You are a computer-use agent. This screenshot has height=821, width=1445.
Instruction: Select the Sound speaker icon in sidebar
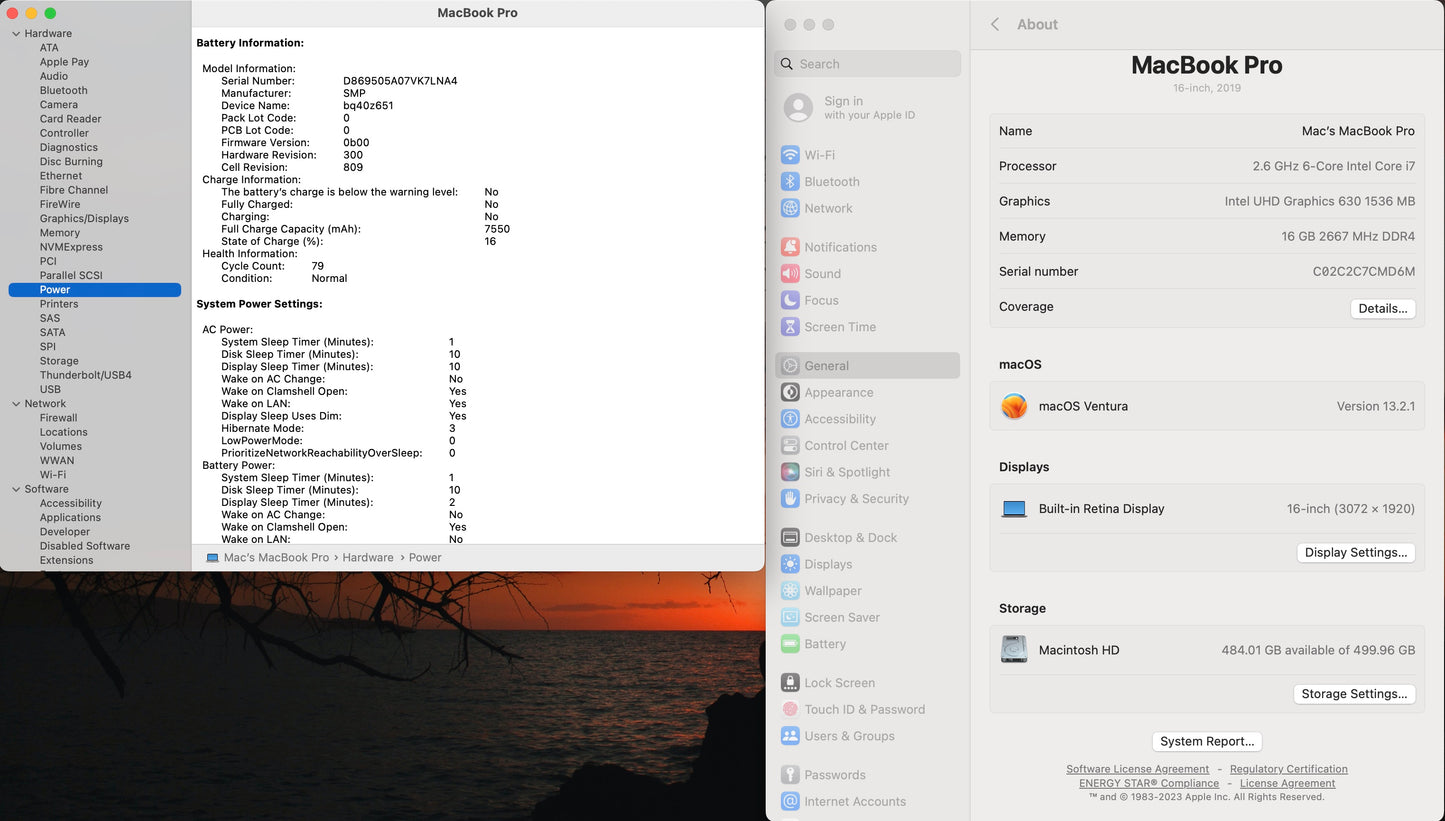[790, 274]
